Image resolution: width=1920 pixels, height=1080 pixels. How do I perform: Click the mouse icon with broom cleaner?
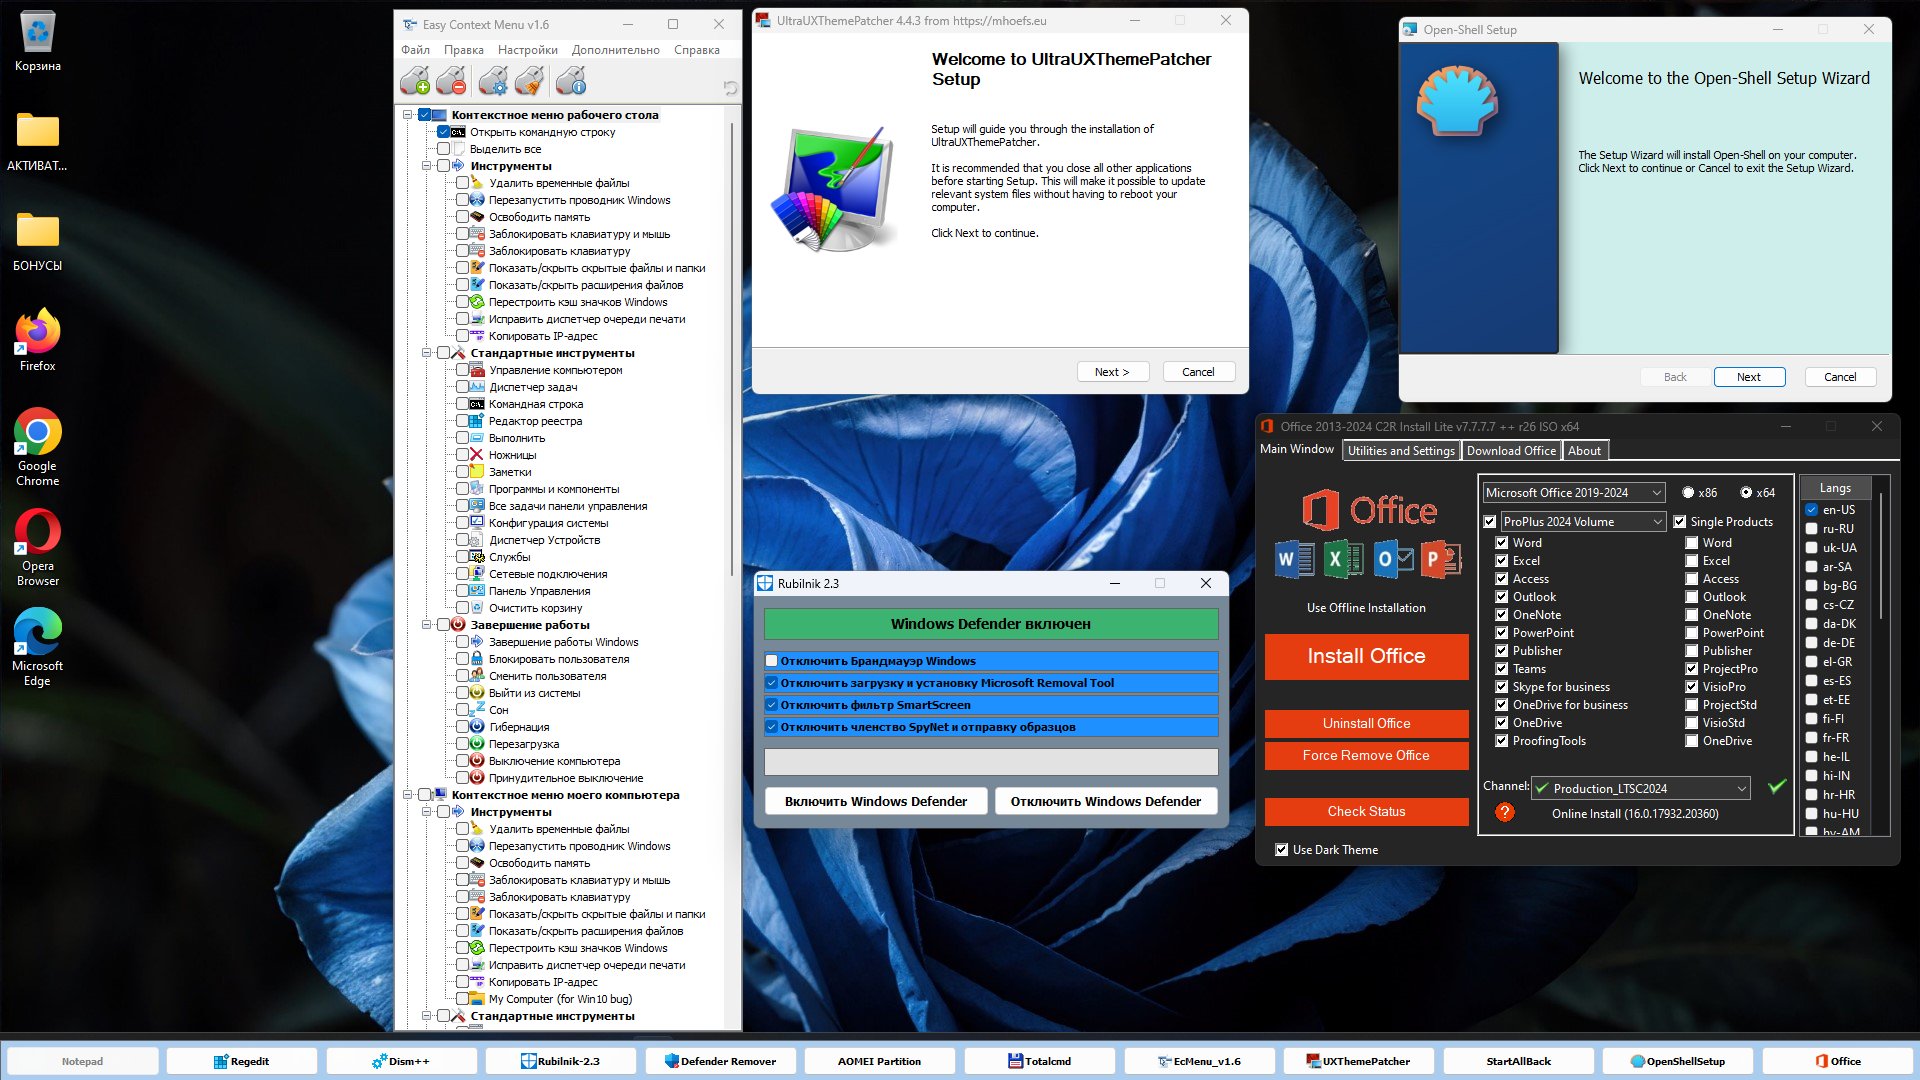530,81
